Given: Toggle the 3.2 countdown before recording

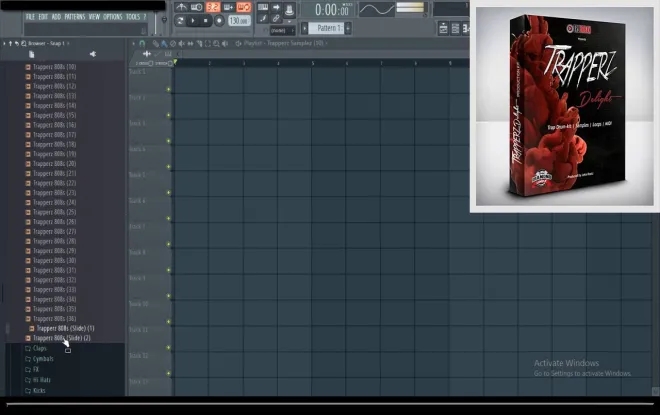Looking at the screenshot, I should 213,7.
